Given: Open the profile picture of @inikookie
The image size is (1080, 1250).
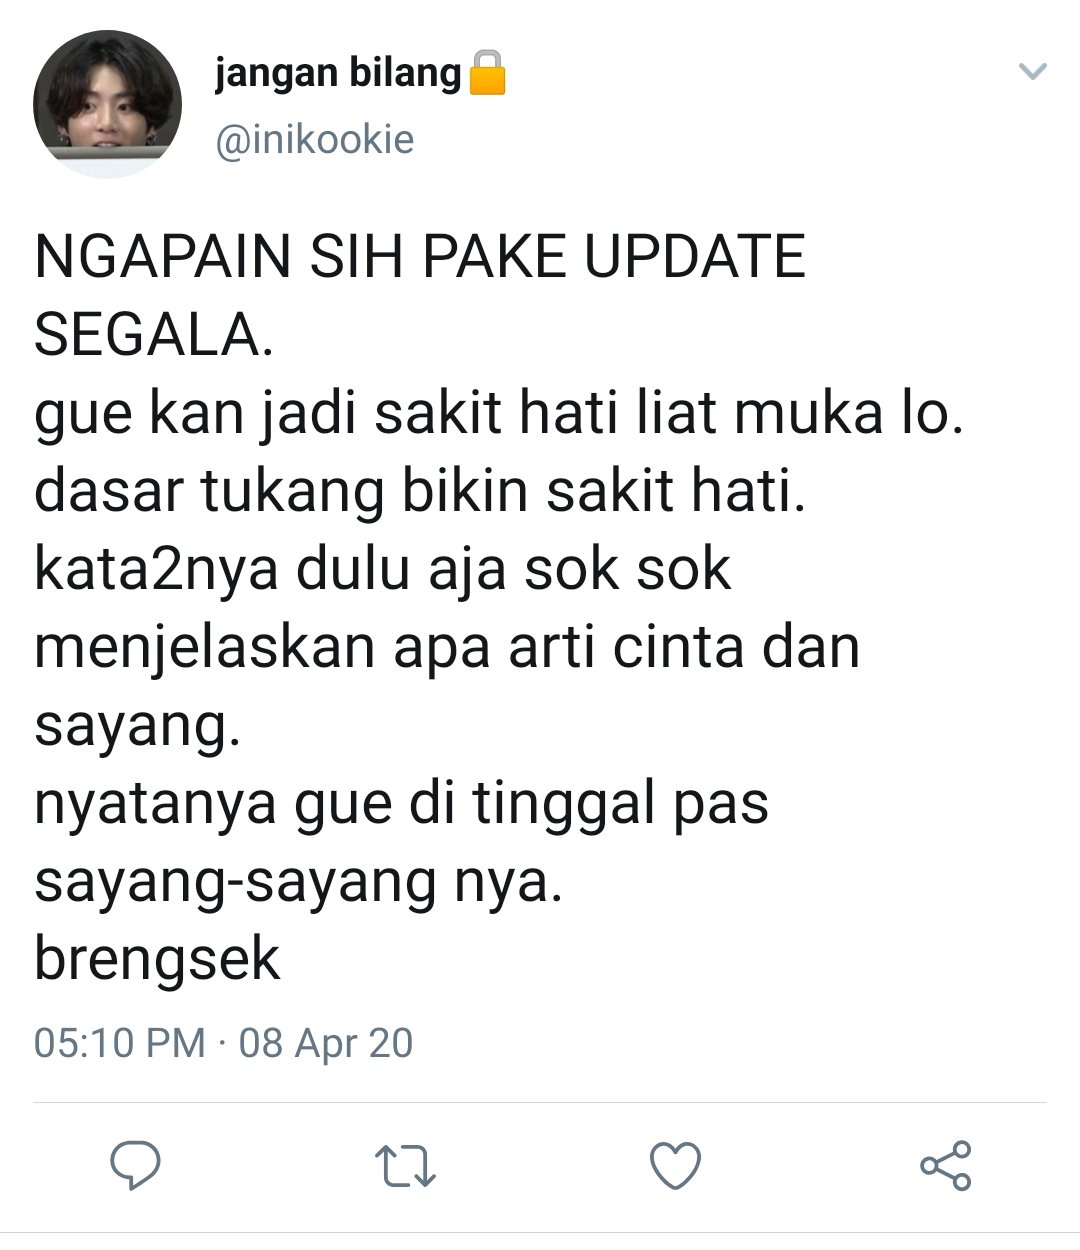Looking at the screenshot, I should click(108, 104).
